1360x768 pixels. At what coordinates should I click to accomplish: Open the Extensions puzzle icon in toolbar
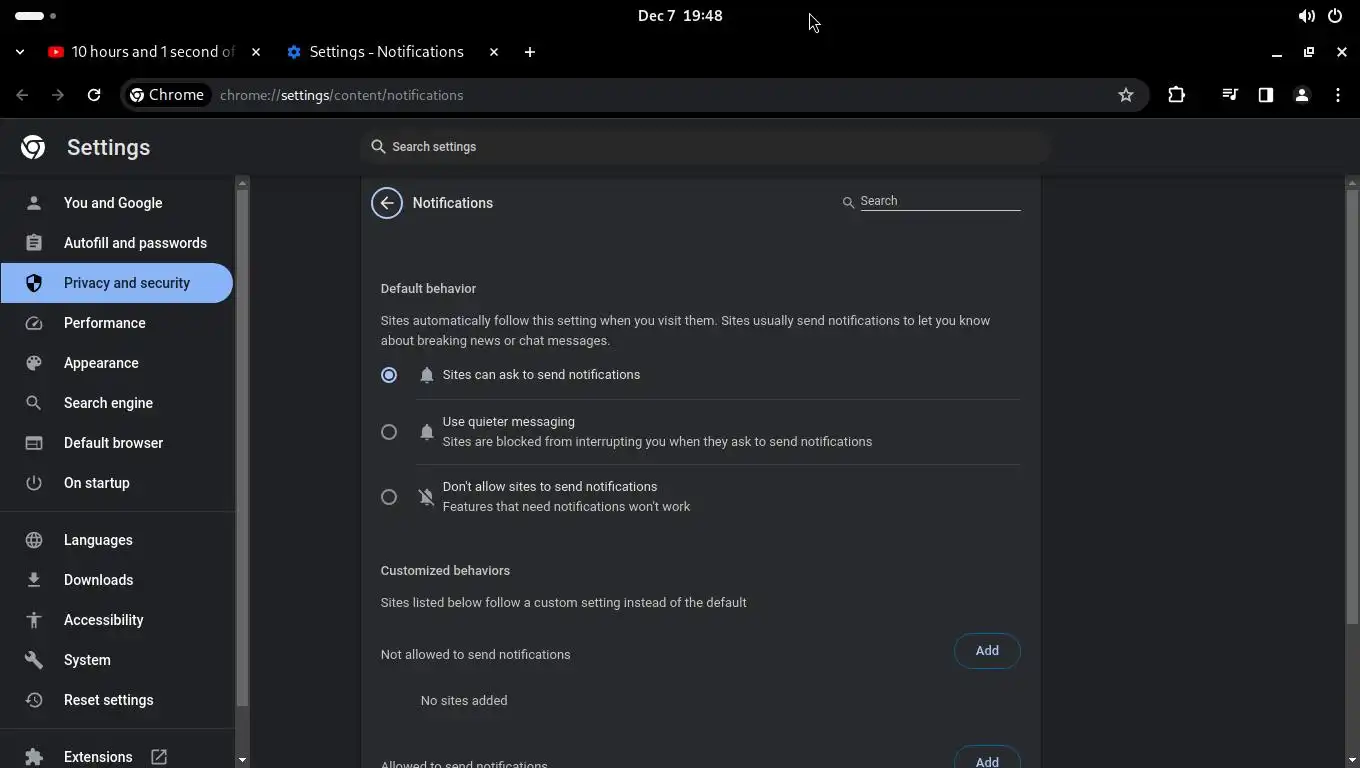(x=1176, y=95)
